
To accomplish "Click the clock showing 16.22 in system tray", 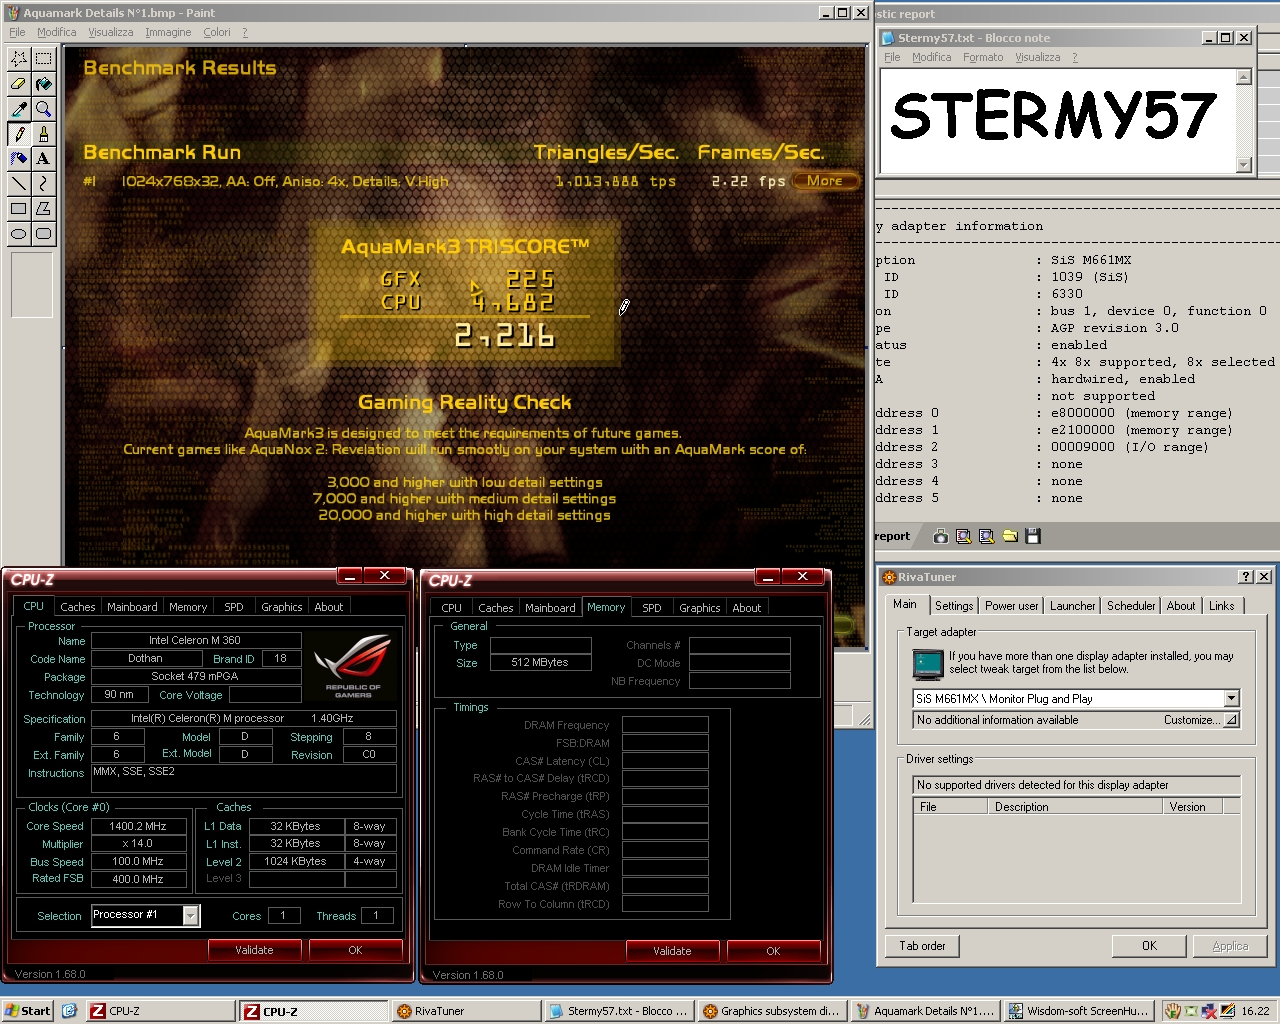I will click(1256, 1011).
